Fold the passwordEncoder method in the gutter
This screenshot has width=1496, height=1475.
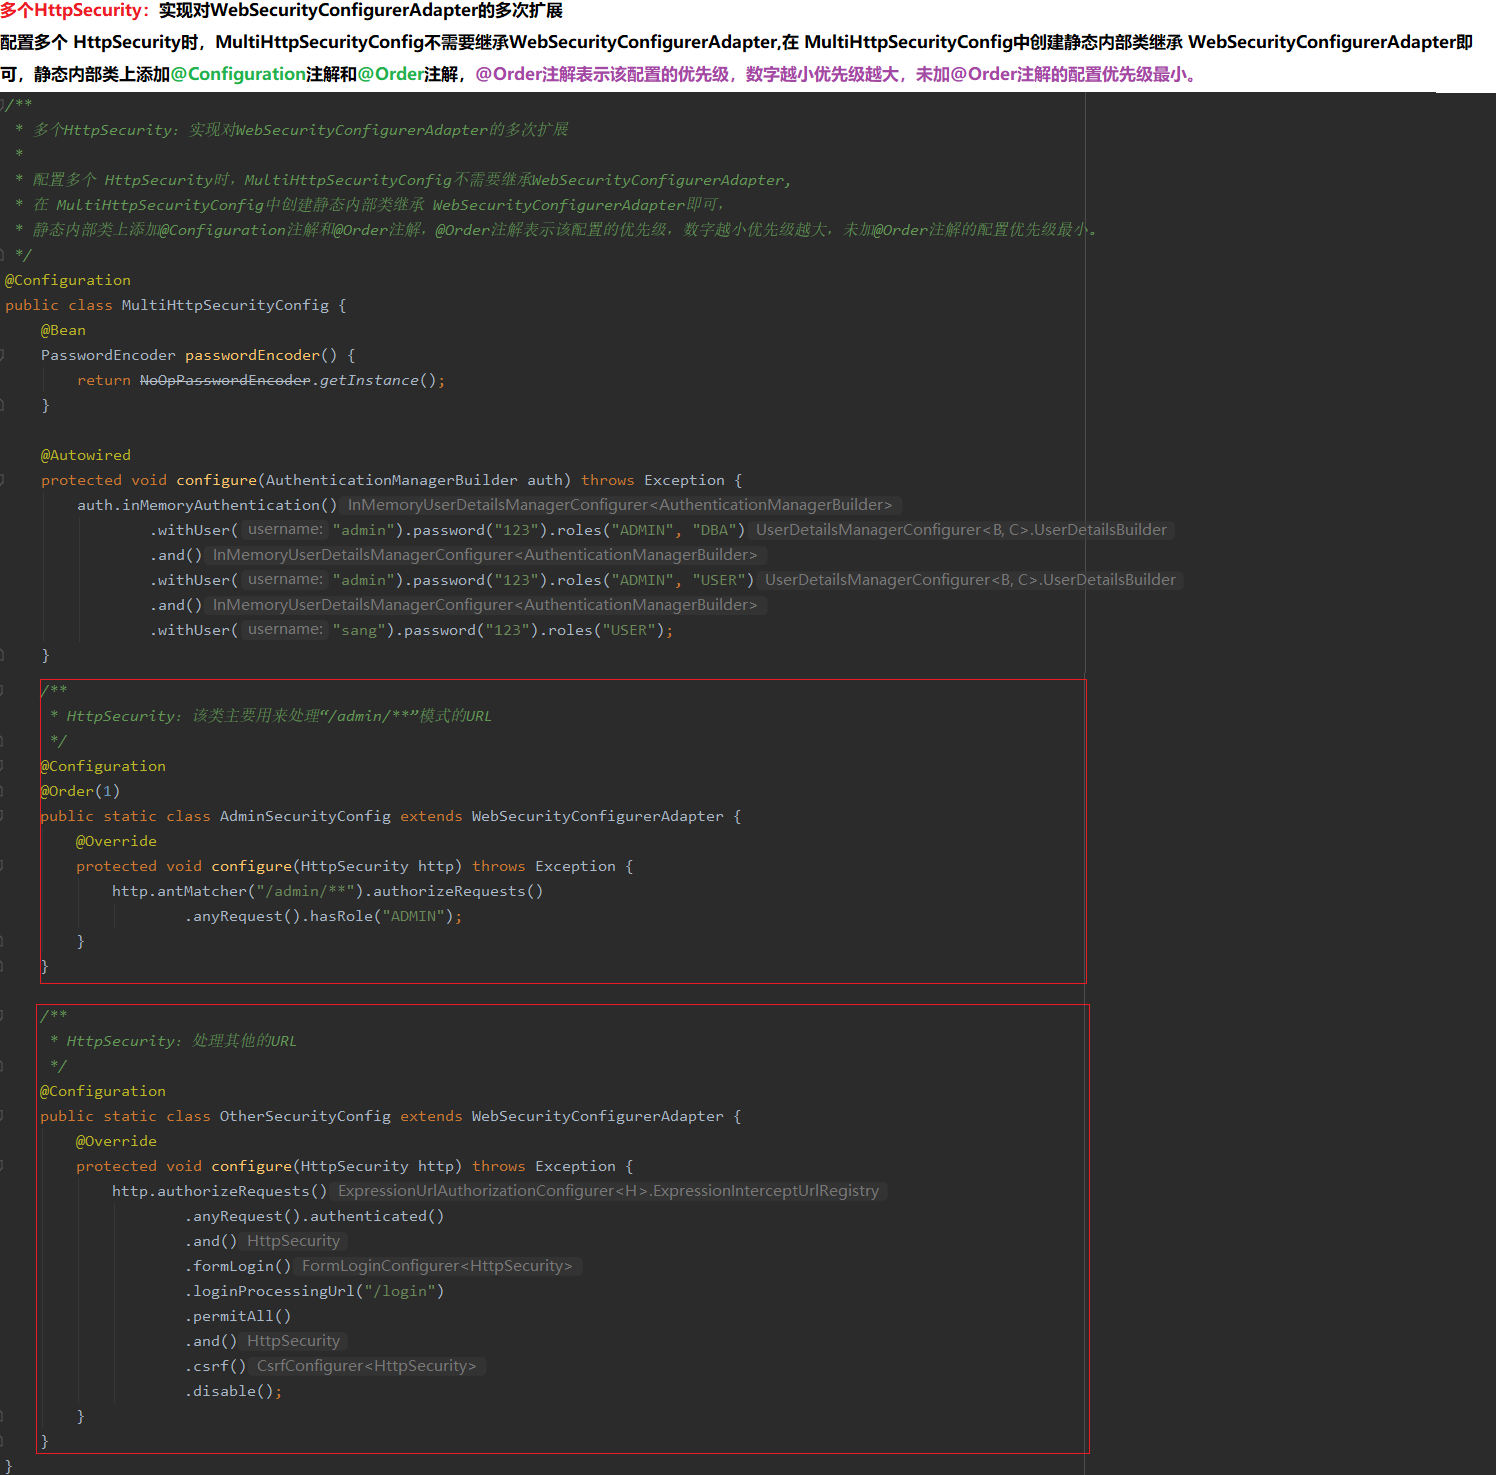pyautogui.click(x=3, y=355)
